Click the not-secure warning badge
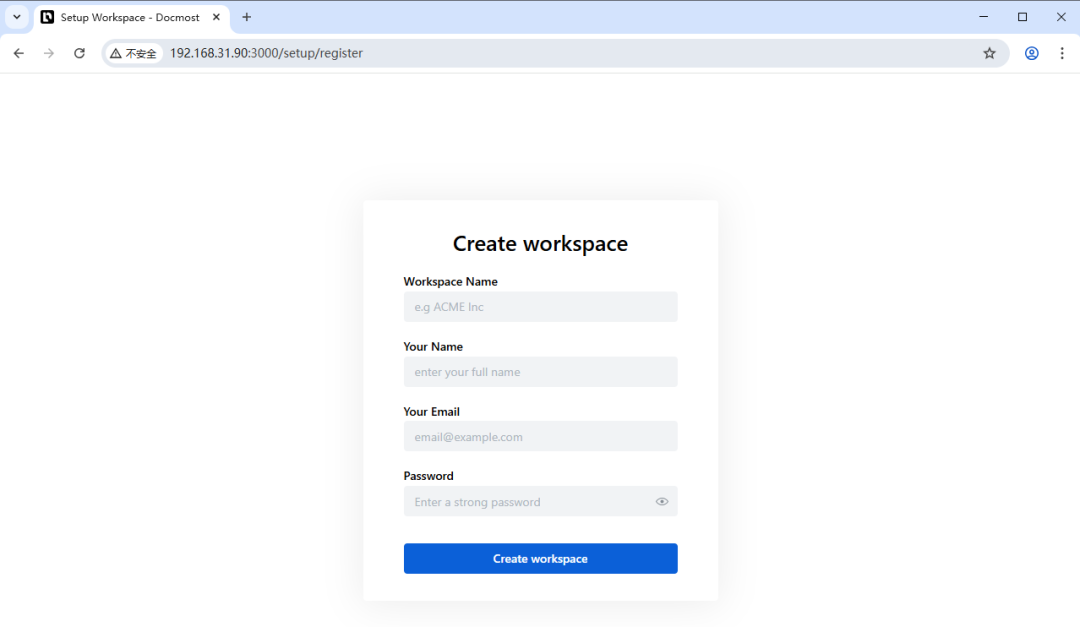 134,53
